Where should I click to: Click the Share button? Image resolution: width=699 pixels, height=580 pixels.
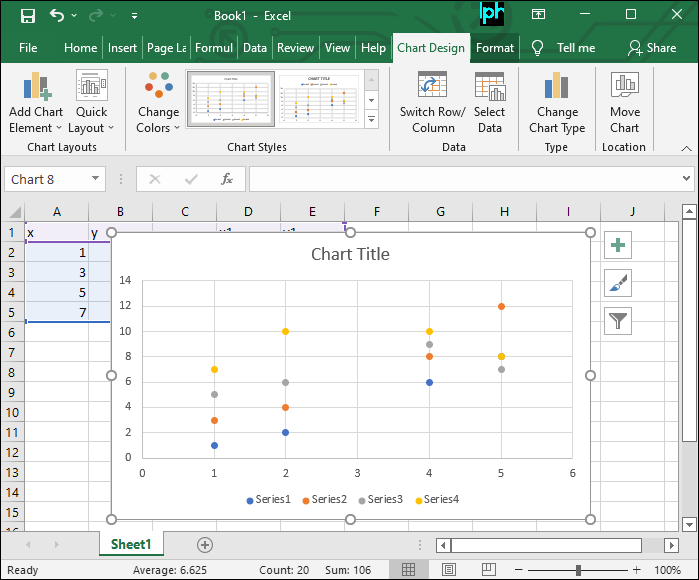[x=651, y=47]
